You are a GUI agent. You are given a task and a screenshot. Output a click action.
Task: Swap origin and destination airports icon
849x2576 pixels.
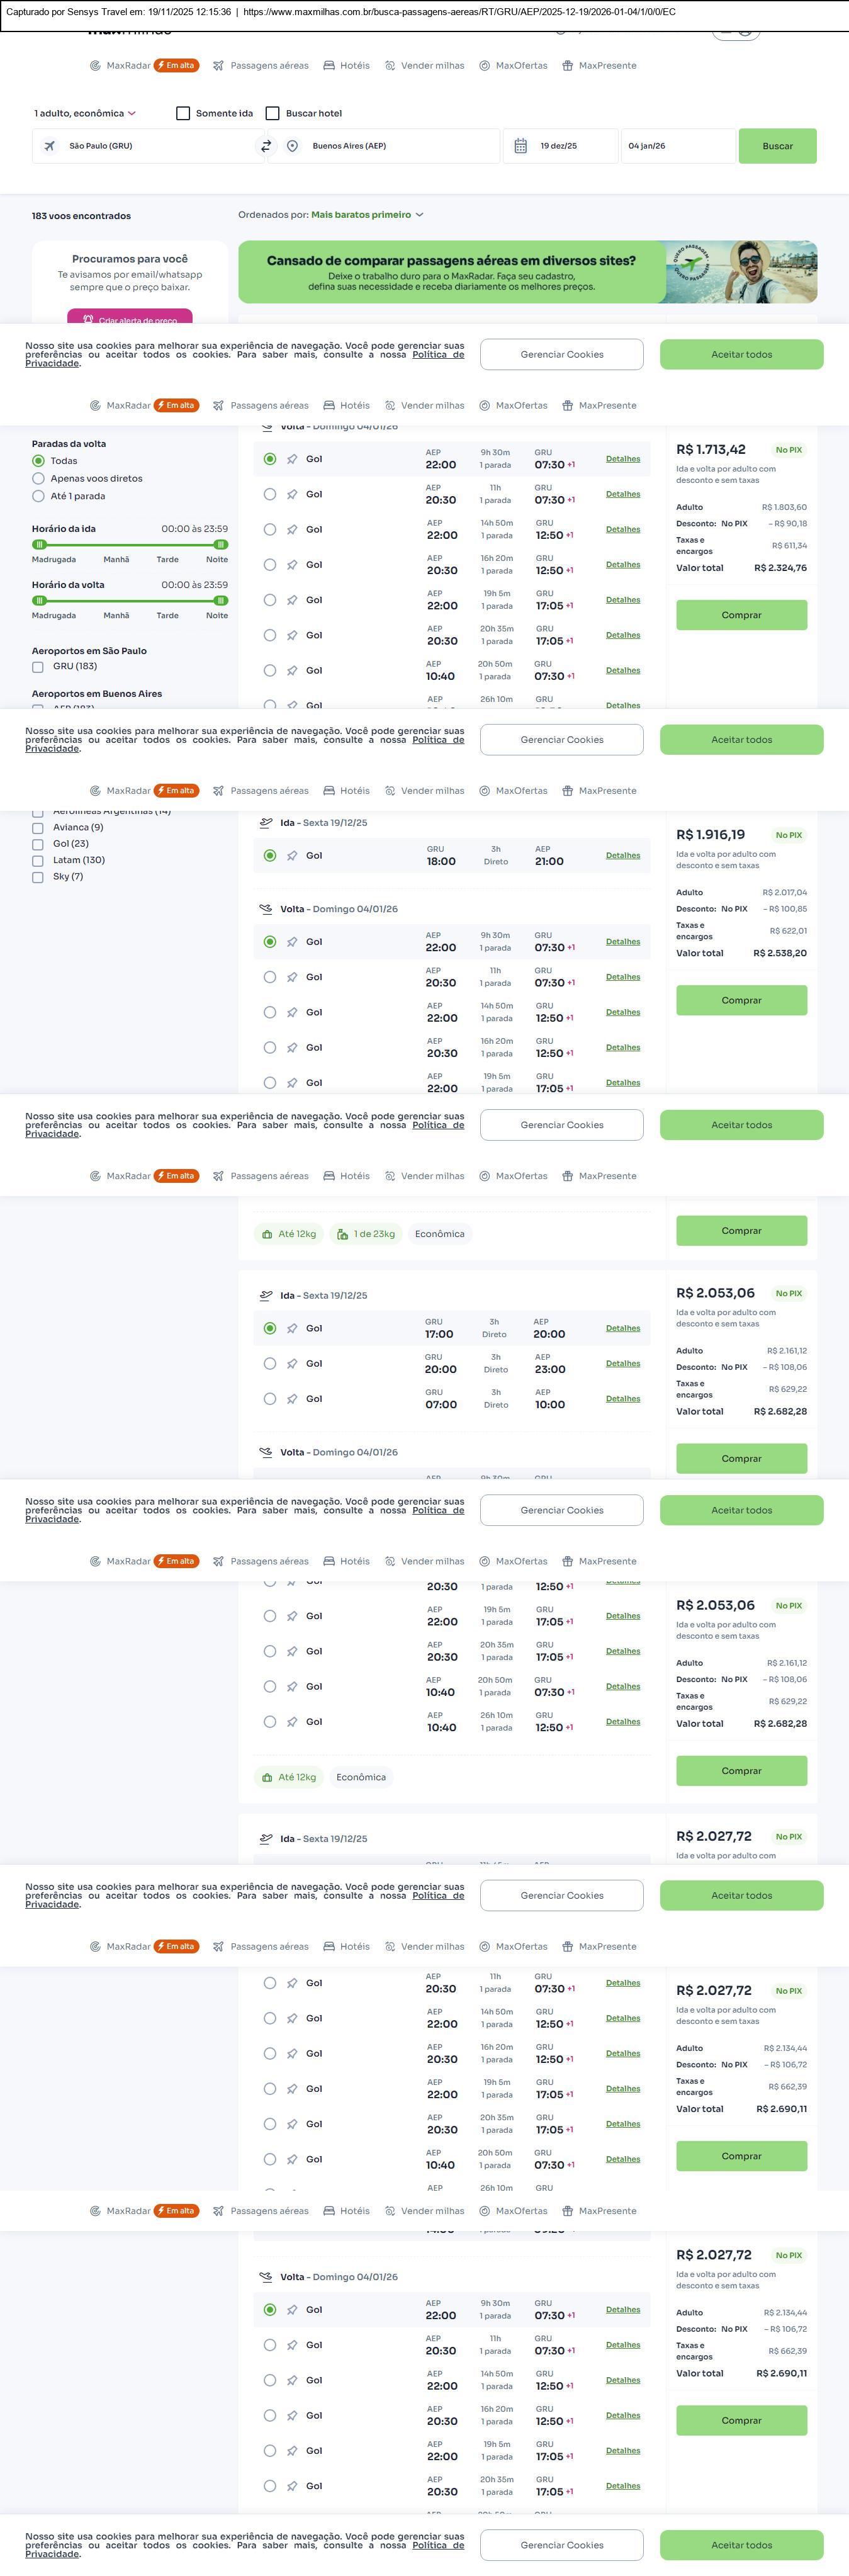coord(266,146)
